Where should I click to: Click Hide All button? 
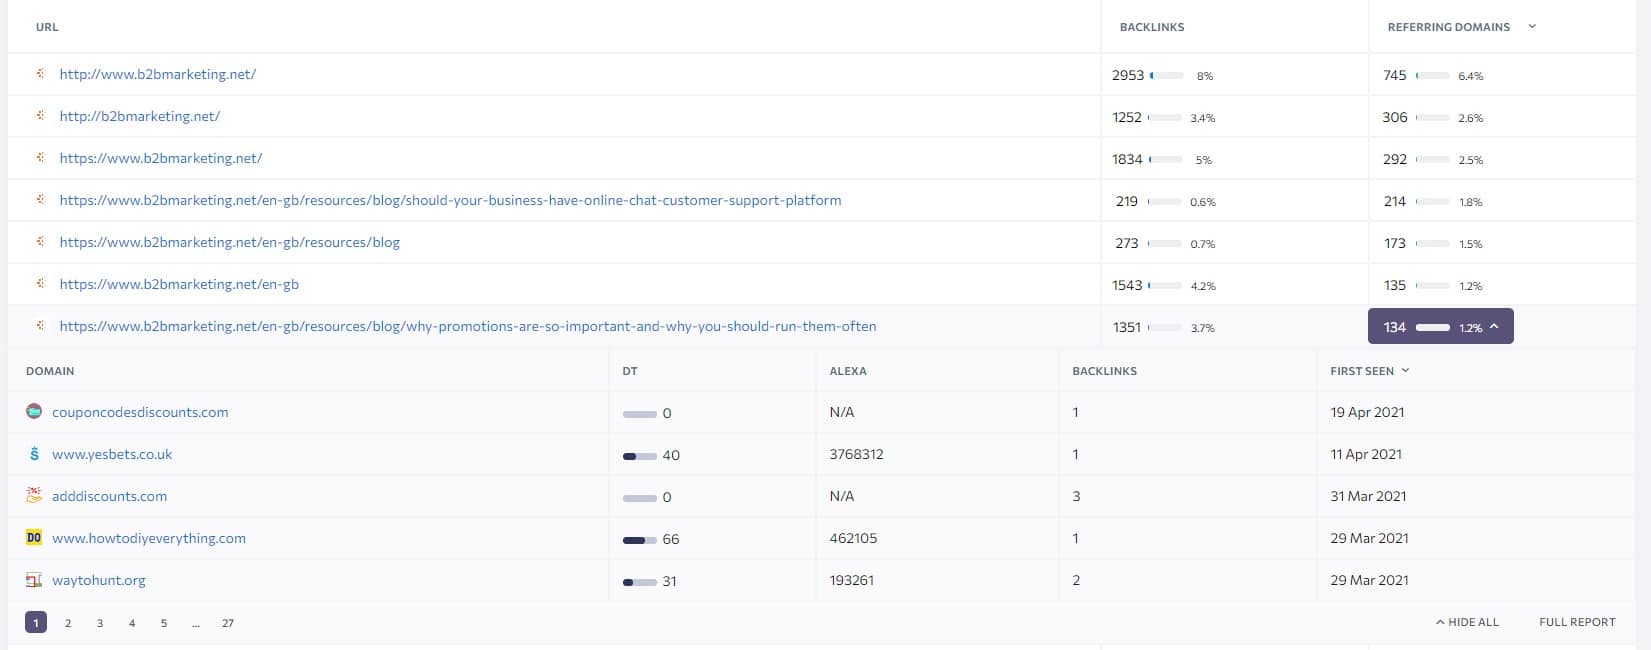click(1467, 622)
